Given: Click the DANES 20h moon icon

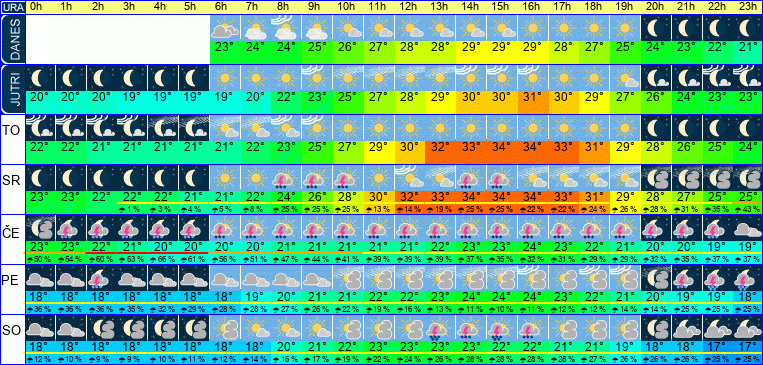Looking at the screenshot, I should (656, 28).
